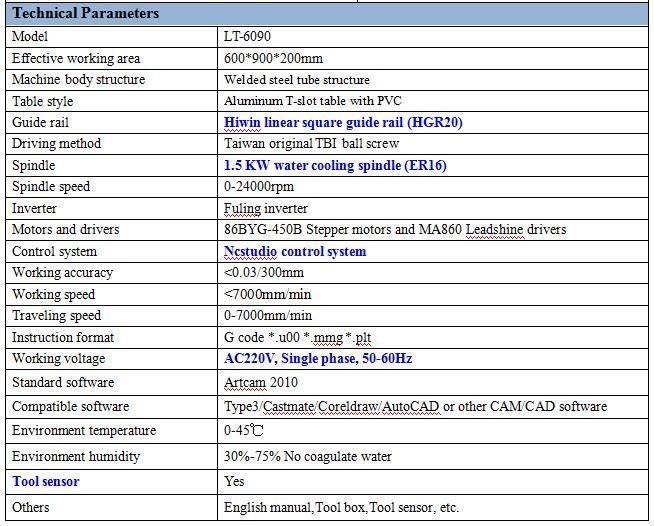654x526 pixels.
Task: Select the 'Table style' label
Action: [x=43, y=101]
